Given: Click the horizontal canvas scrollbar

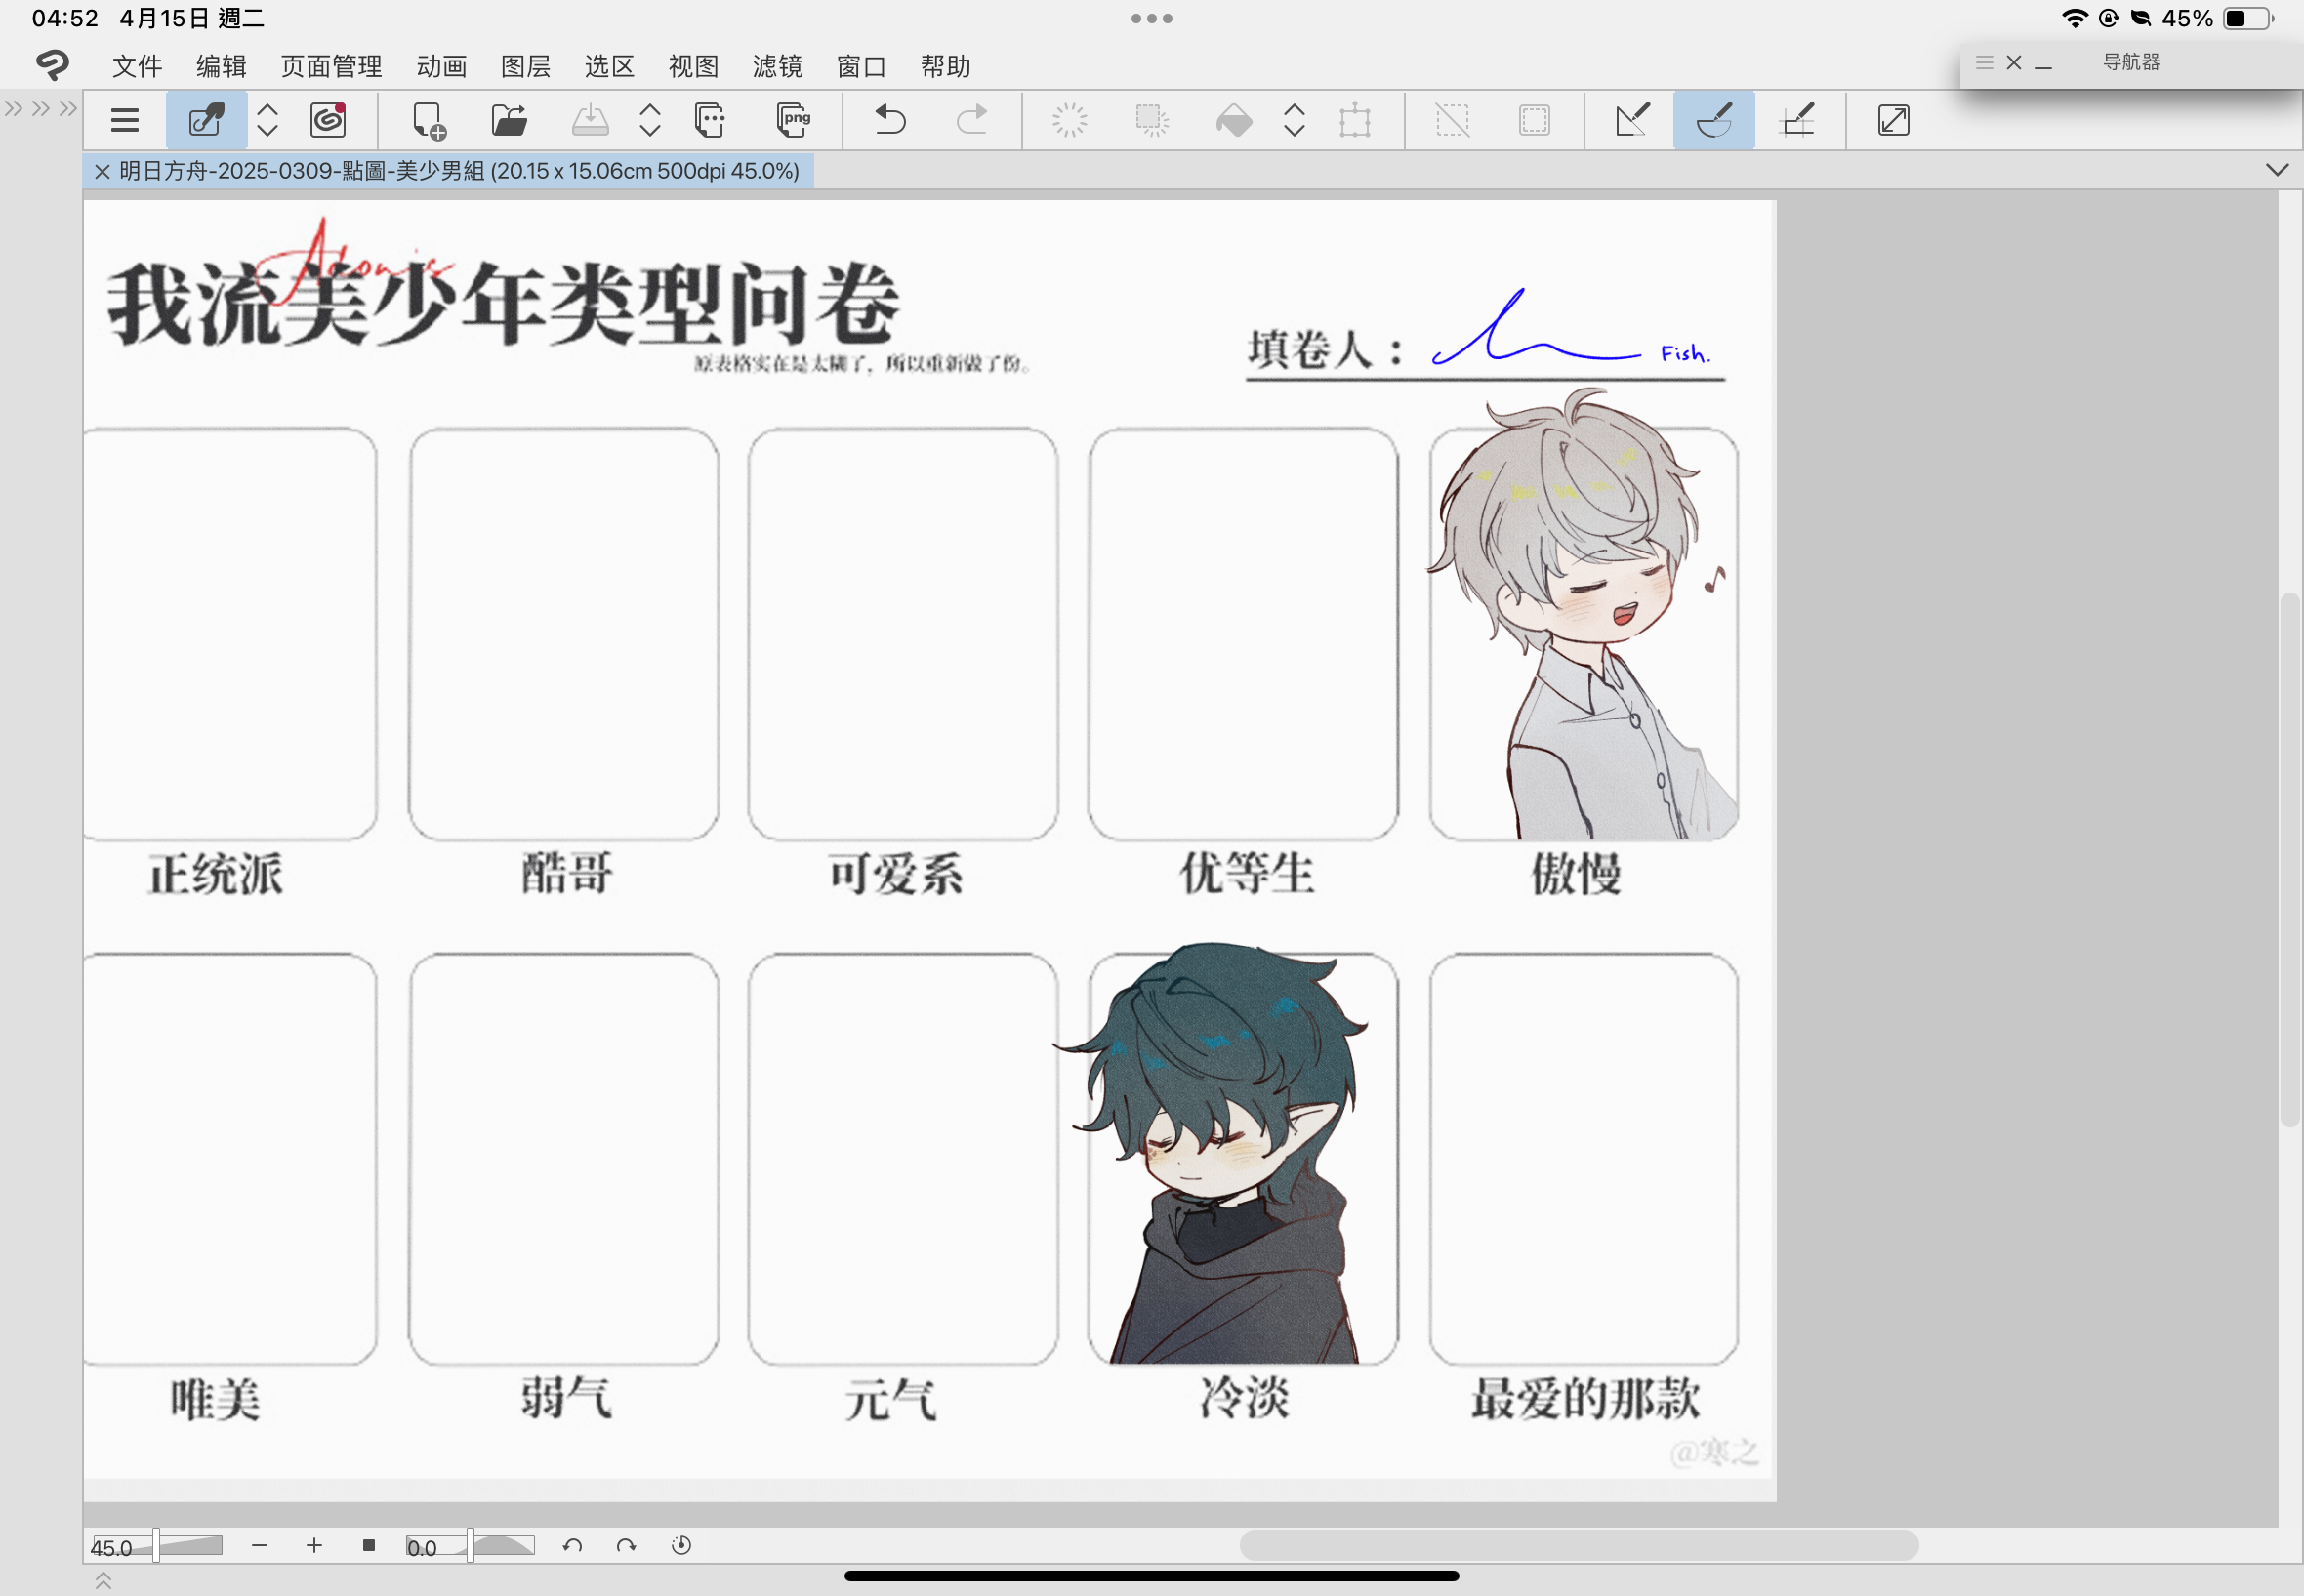Looking at the screenshot, I should point(1578,1546).
